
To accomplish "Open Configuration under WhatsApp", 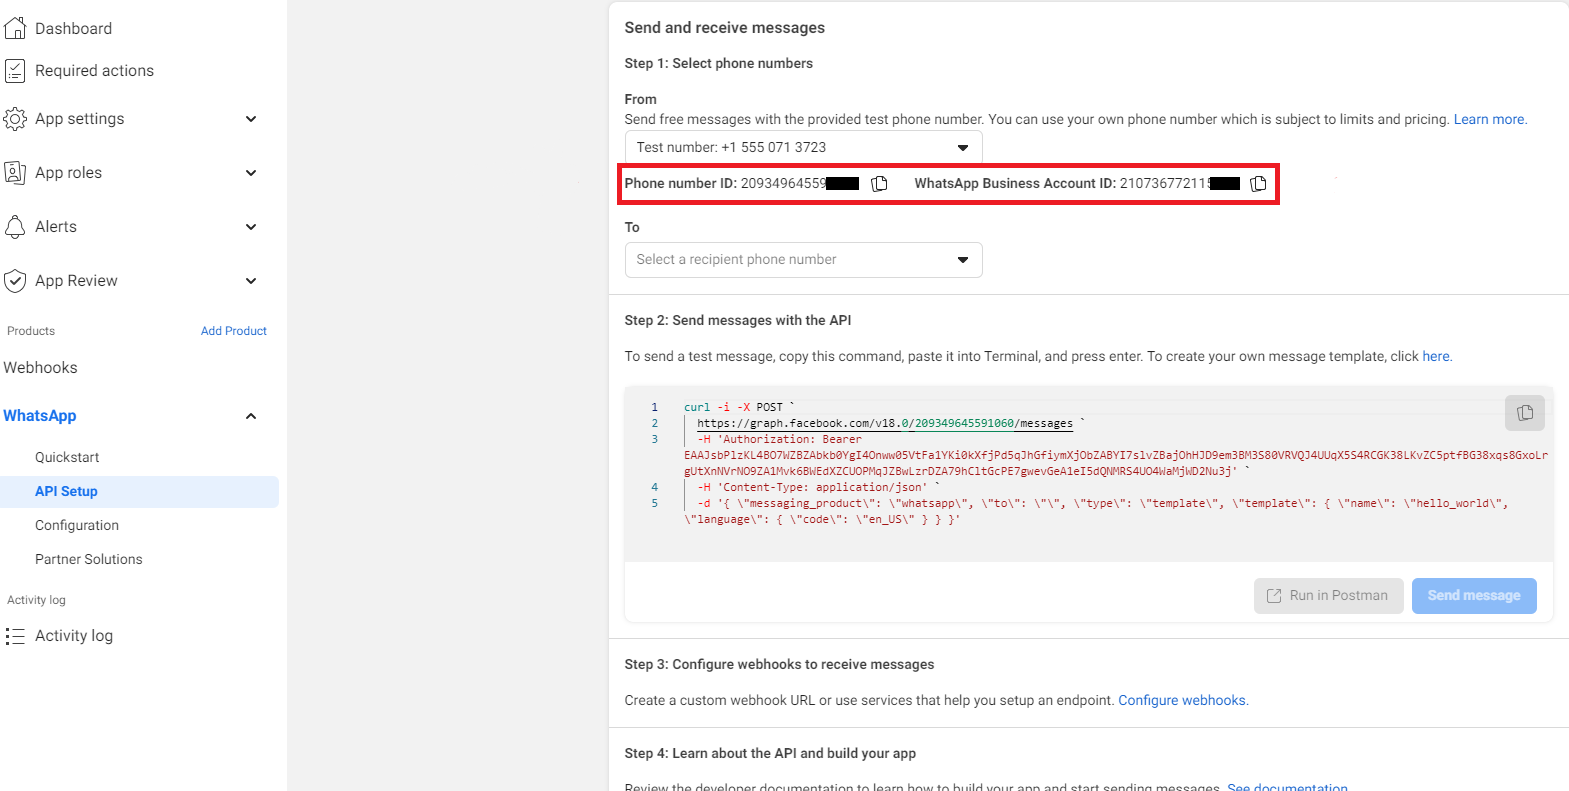I will (x=77, y=525).
